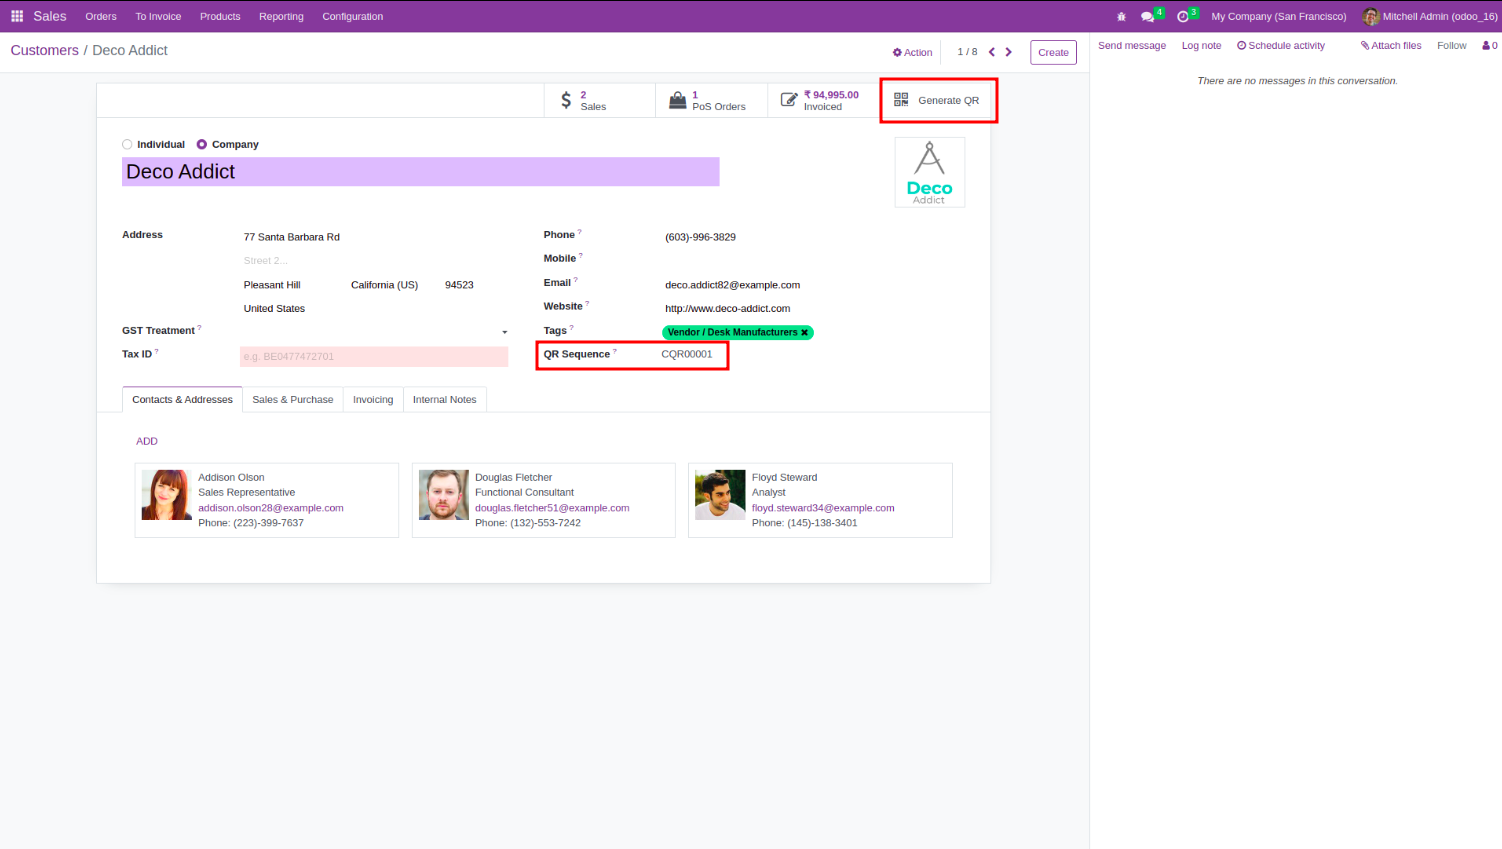Select the Company radio option

[x=202, y=144]
